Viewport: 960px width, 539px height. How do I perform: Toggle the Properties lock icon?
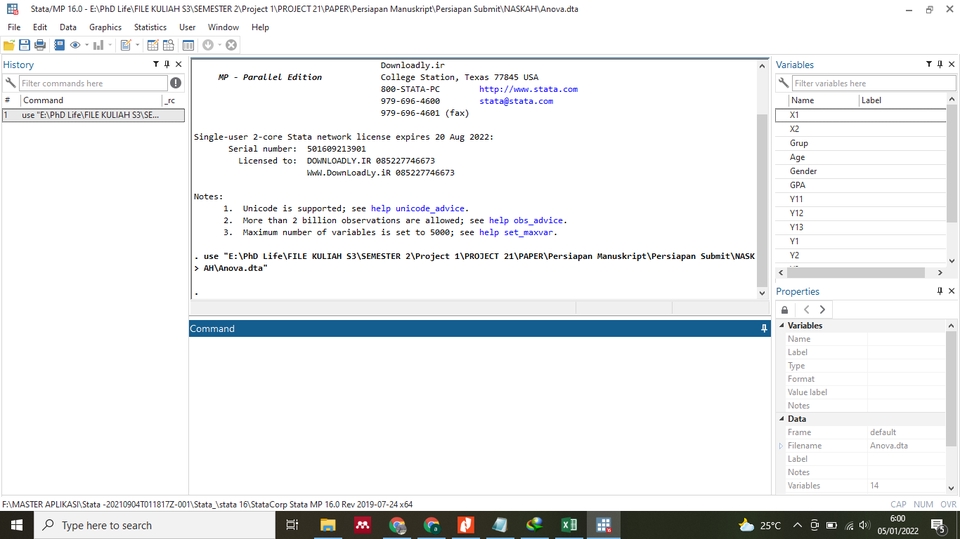click(784, 310)
